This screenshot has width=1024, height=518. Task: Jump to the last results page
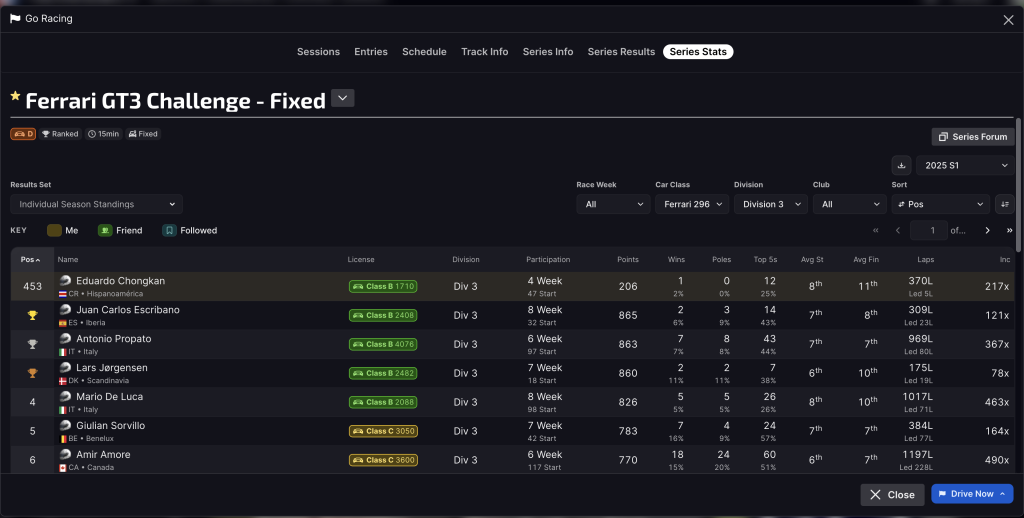[1009, 230]
